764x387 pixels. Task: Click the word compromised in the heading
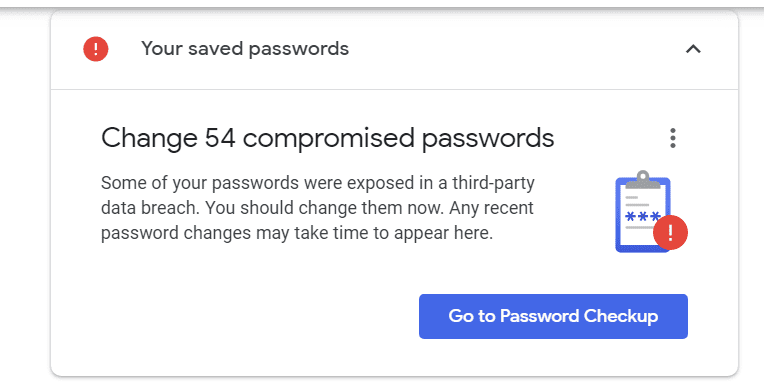pyautogui.click(x=328, y=138)
